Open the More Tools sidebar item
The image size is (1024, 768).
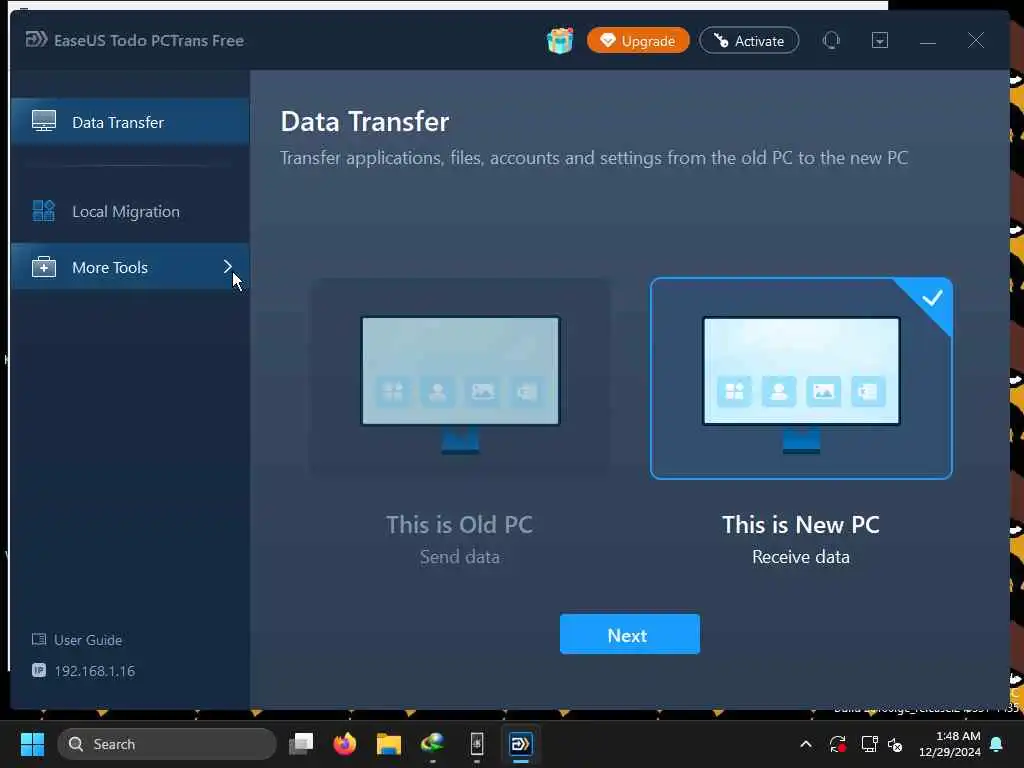130,267
